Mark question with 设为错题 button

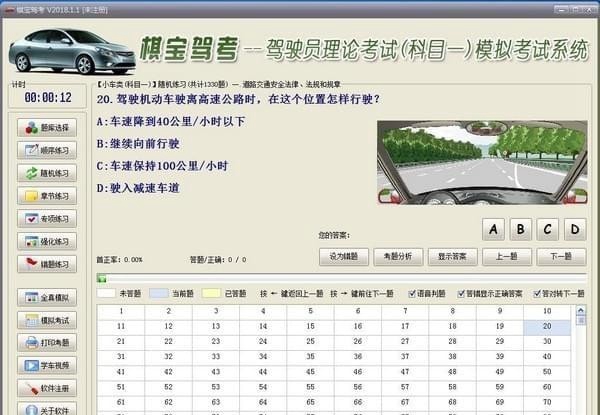pos(344,257)
